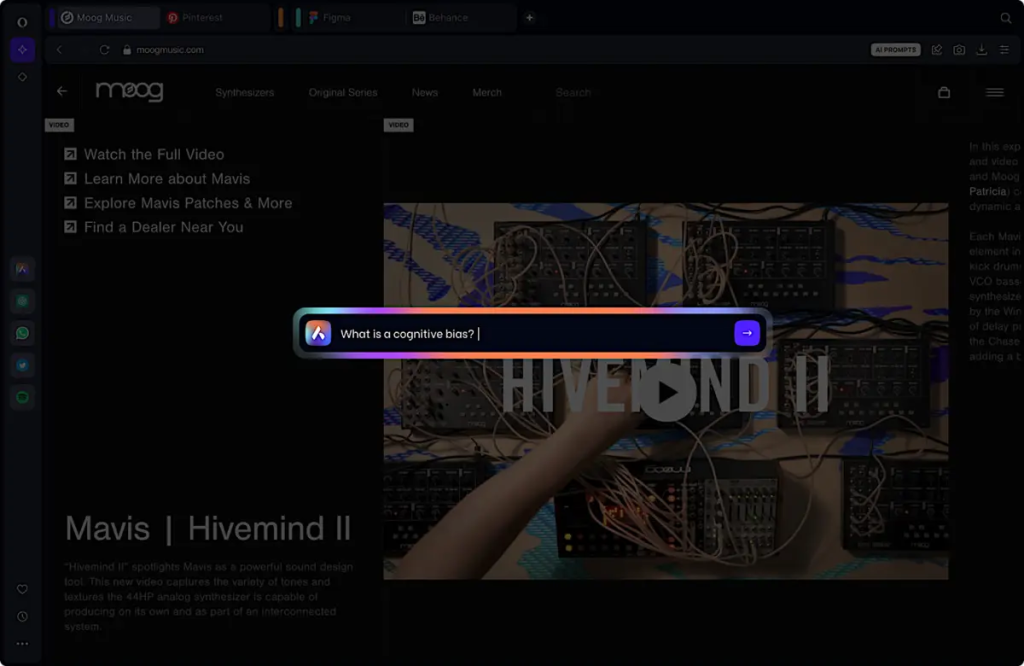Viewport: 1024px width, 666px height.
Task: Open the Aria AI sparkle sidebar button
Action: pos(22,50)
